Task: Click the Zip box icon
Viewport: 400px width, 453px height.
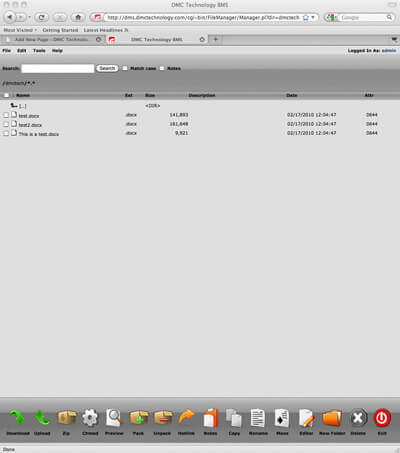Action: point(66,418)
